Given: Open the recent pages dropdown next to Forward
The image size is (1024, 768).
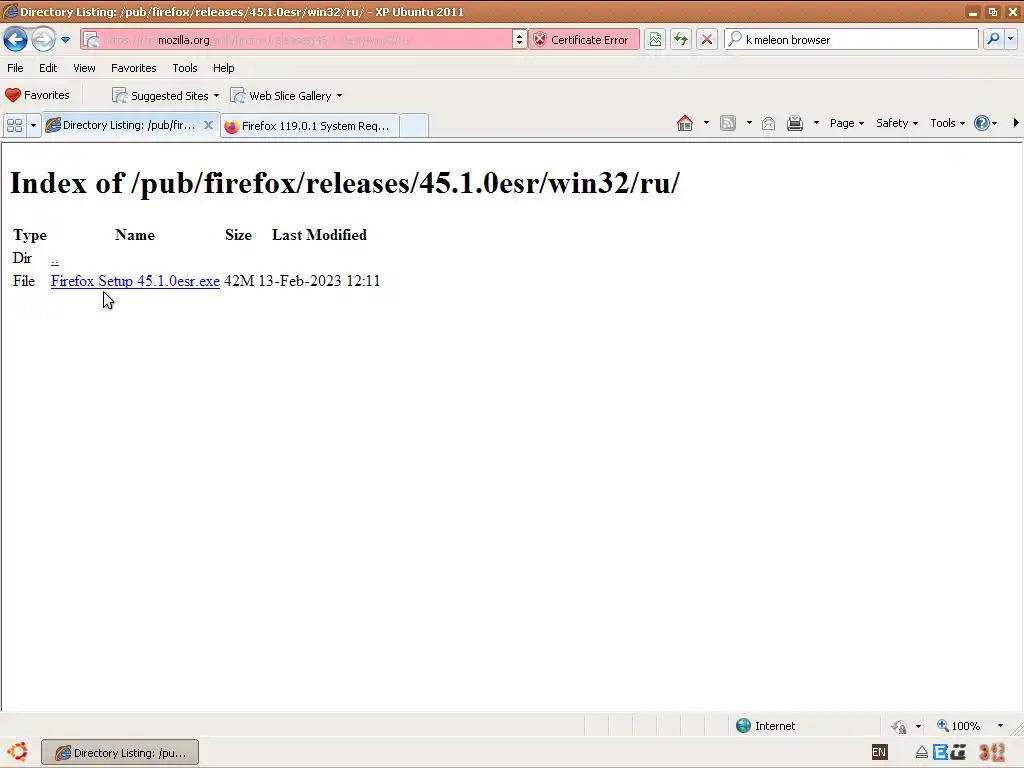Looking at the screenshot, I should coord(65,40).
